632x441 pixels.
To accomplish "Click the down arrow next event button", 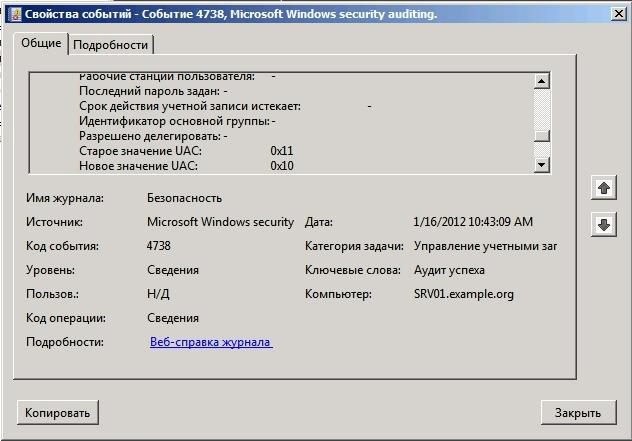I will (x=603, y=225).
